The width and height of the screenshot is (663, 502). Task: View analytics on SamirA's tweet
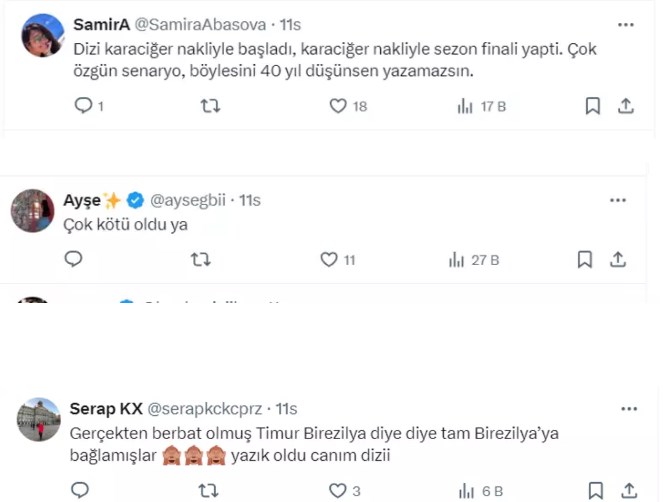(x=465, y=105)
